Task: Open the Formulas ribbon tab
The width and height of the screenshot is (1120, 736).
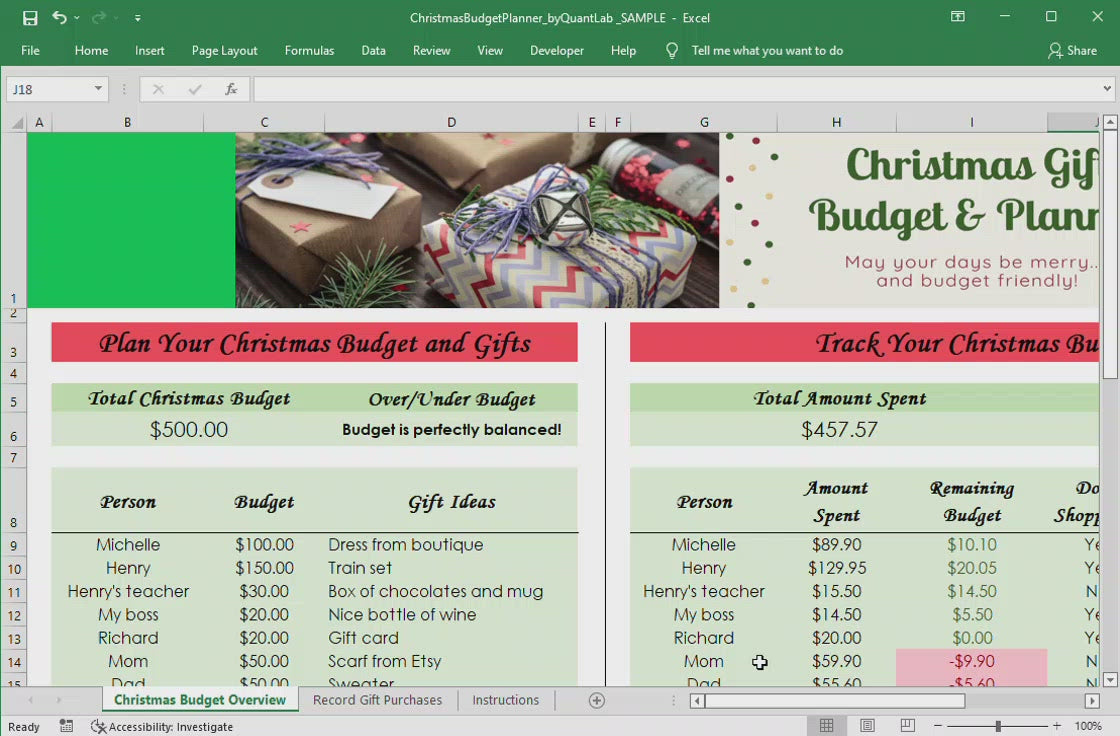Action: pos(309,50)
